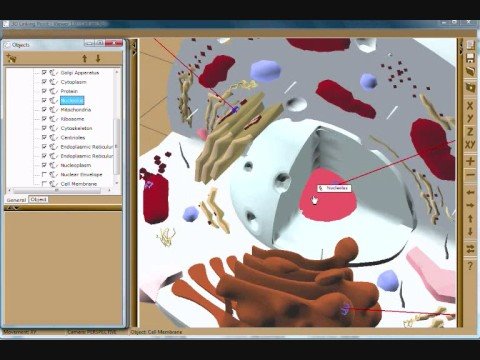Select the XY plane movement button
The image size is (480, 360).
[470, 145]
